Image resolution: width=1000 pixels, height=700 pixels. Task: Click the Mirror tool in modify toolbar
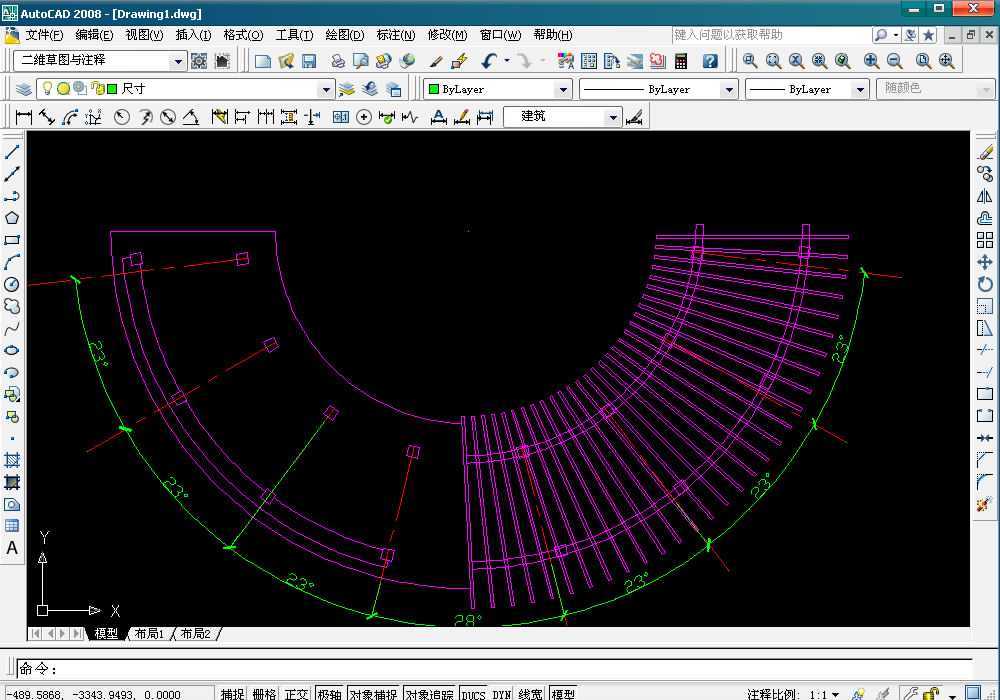click(x=985, y=196)
